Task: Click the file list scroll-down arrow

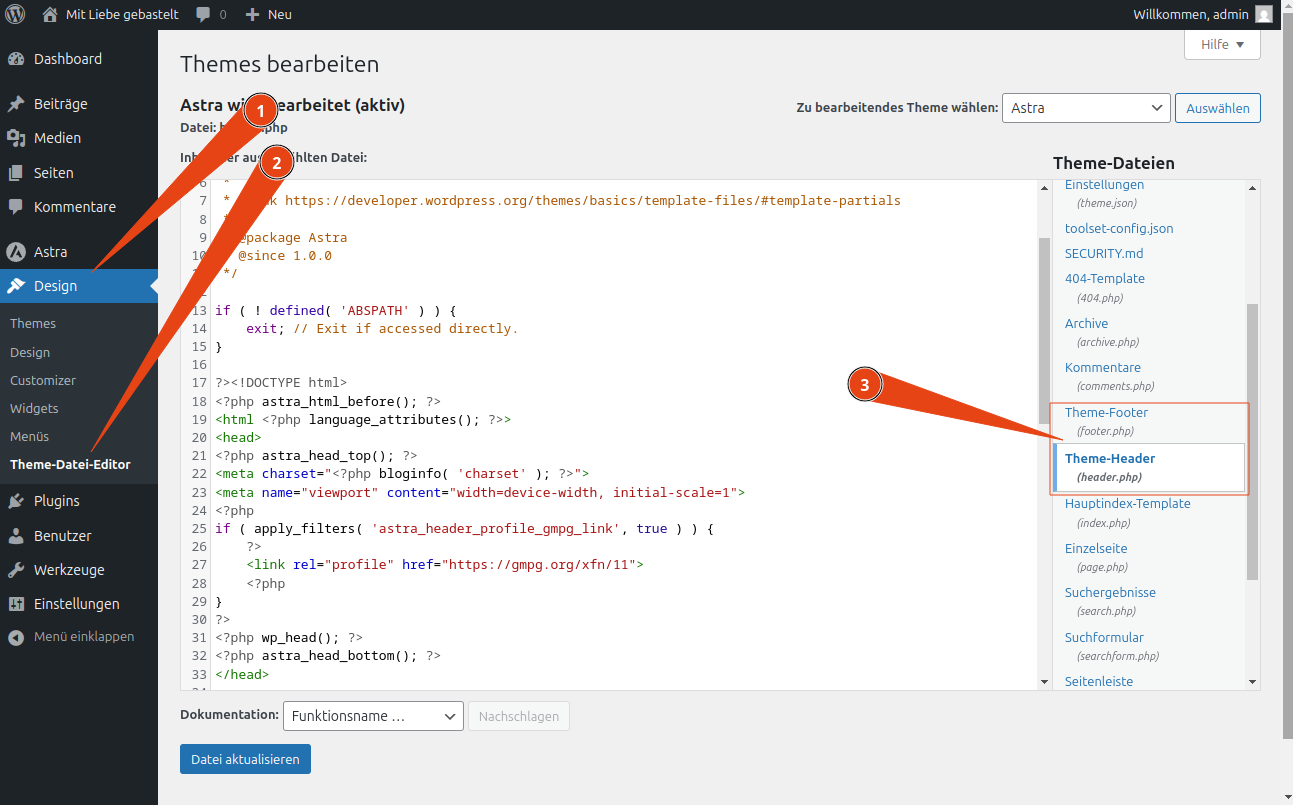Action: (x=1252, y=682)
